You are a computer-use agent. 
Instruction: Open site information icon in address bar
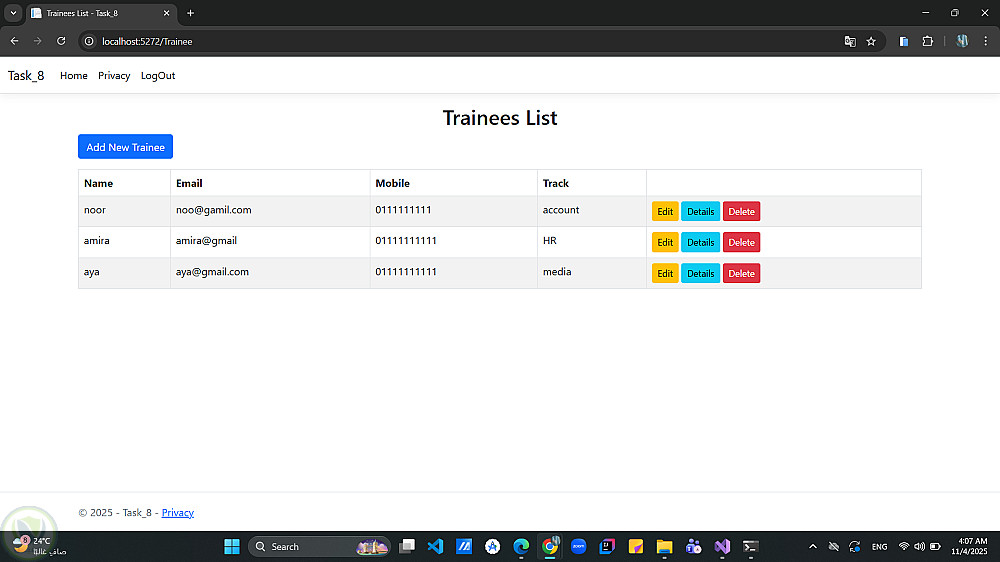click(x=89, y=41)
